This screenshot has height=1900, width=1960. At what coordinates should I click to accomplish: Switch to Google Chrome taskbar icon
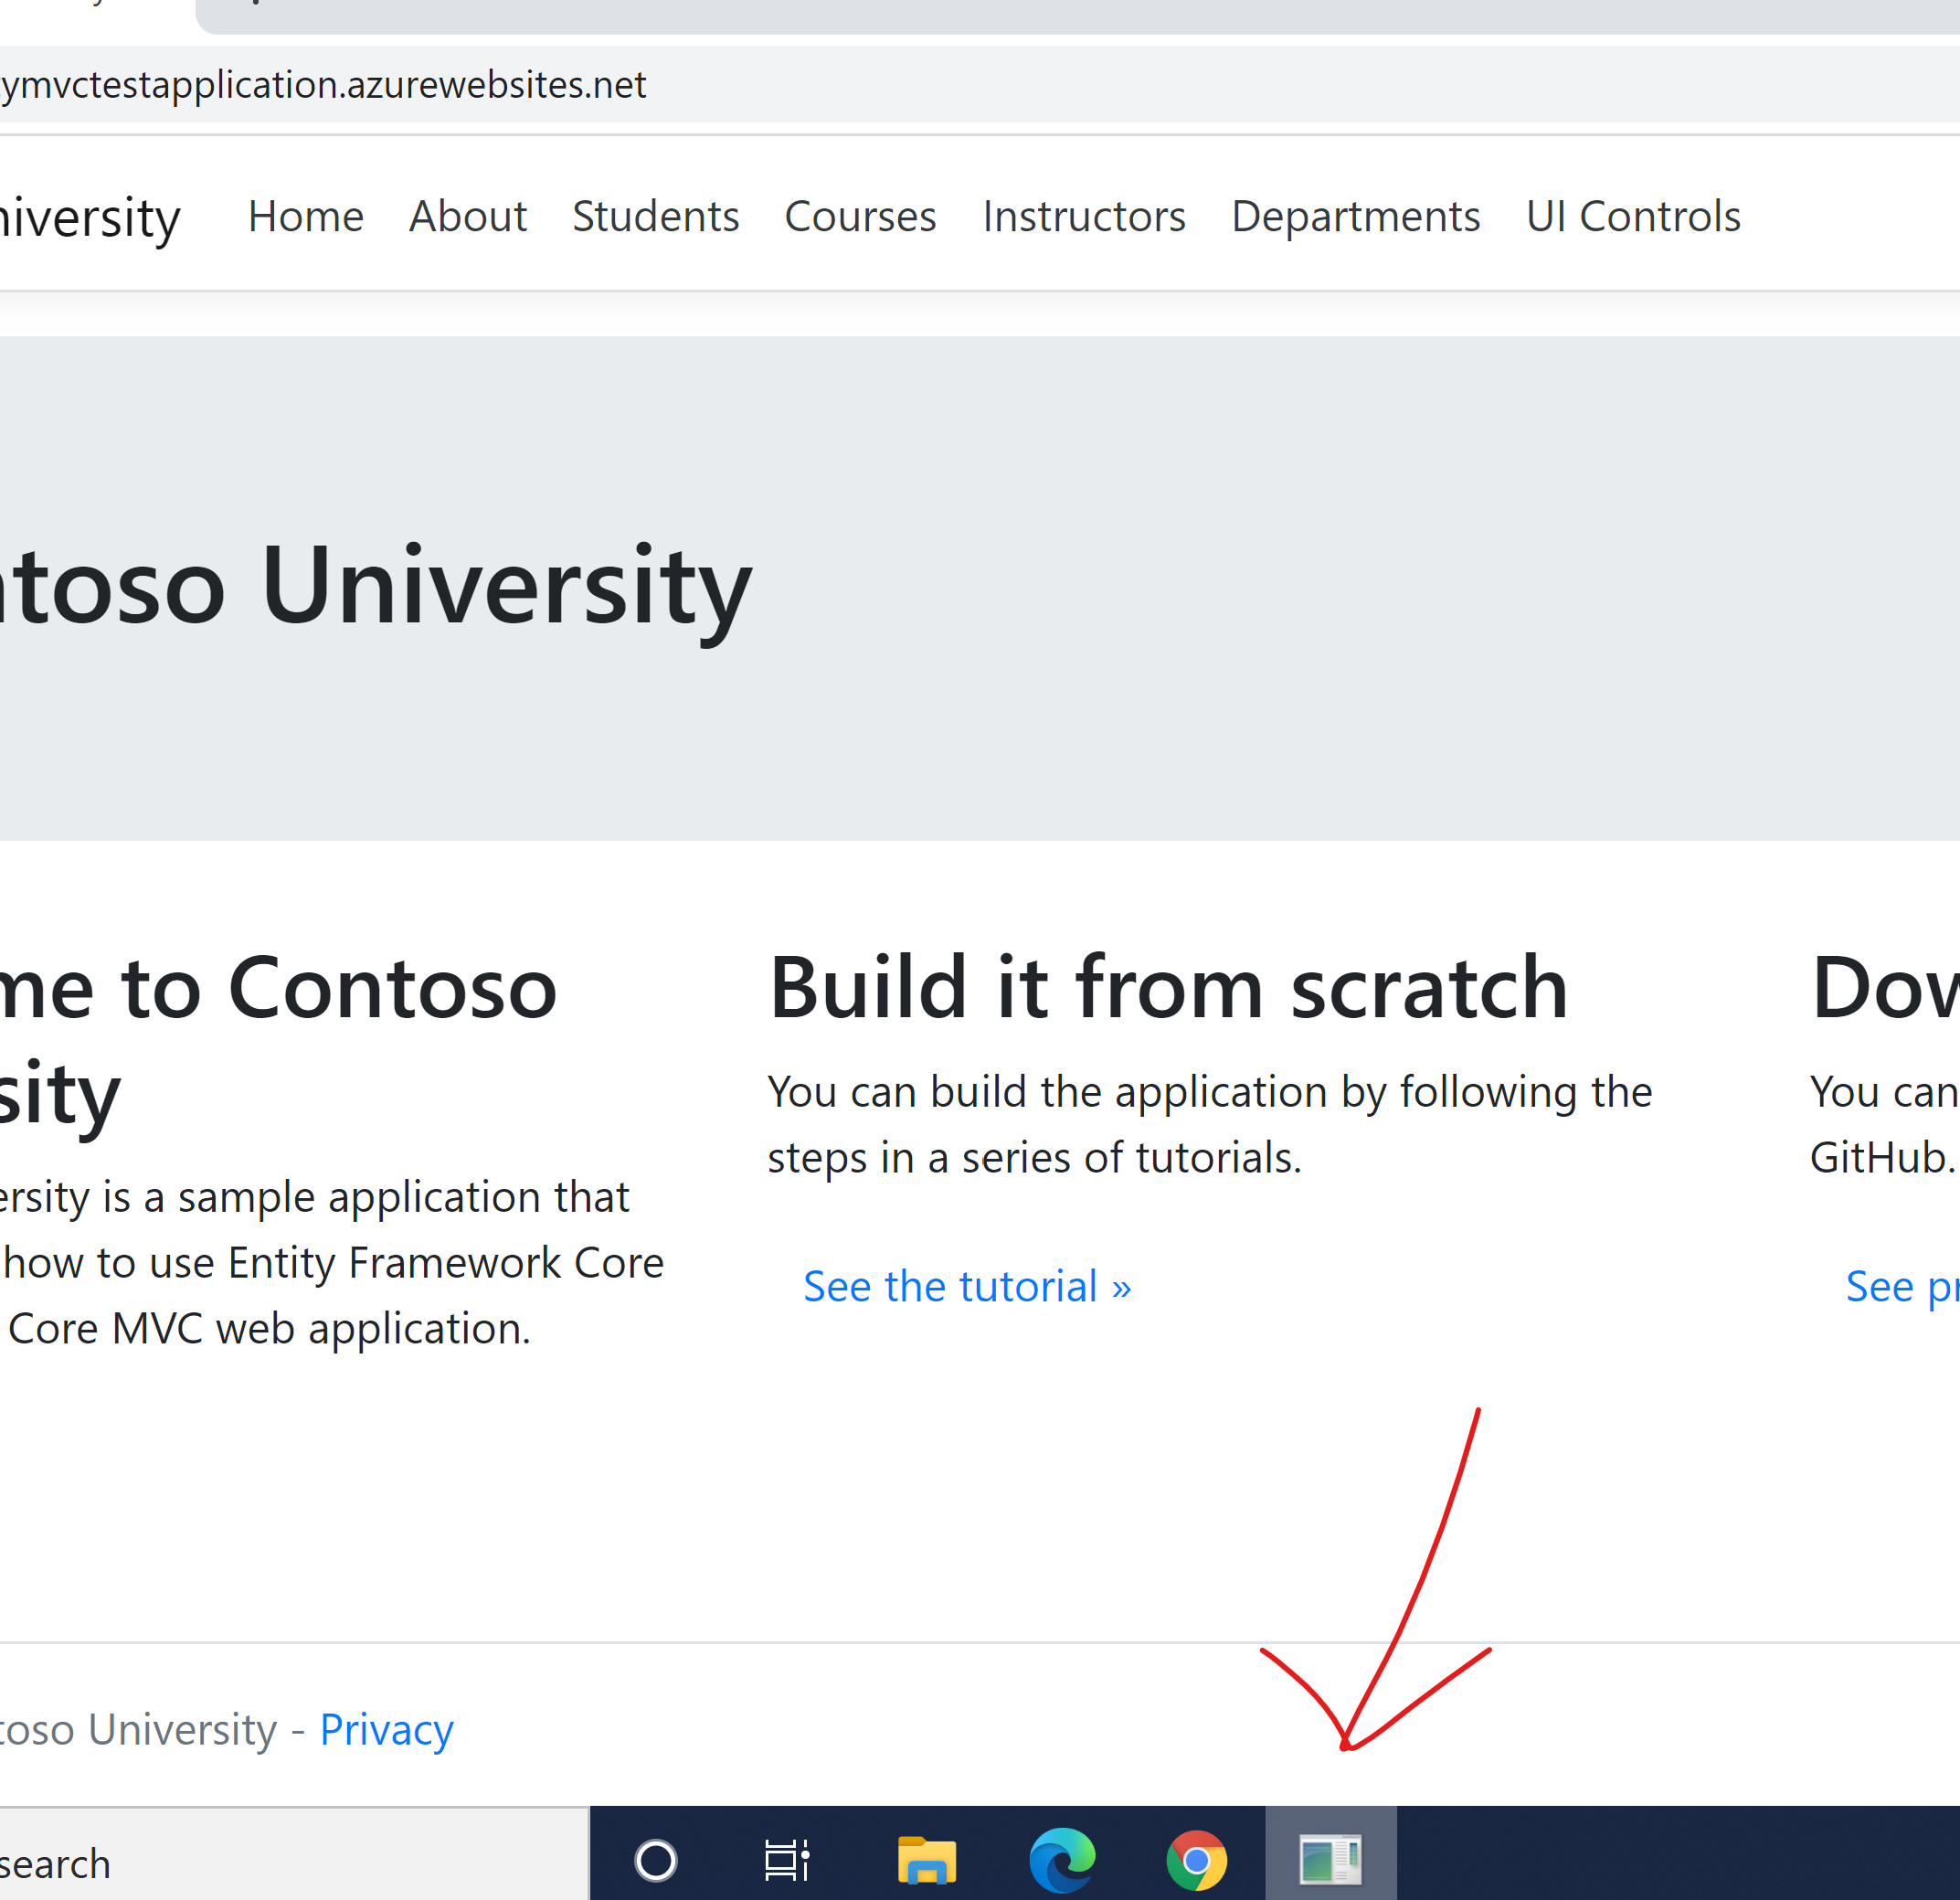click(x=1196, y=1861)
